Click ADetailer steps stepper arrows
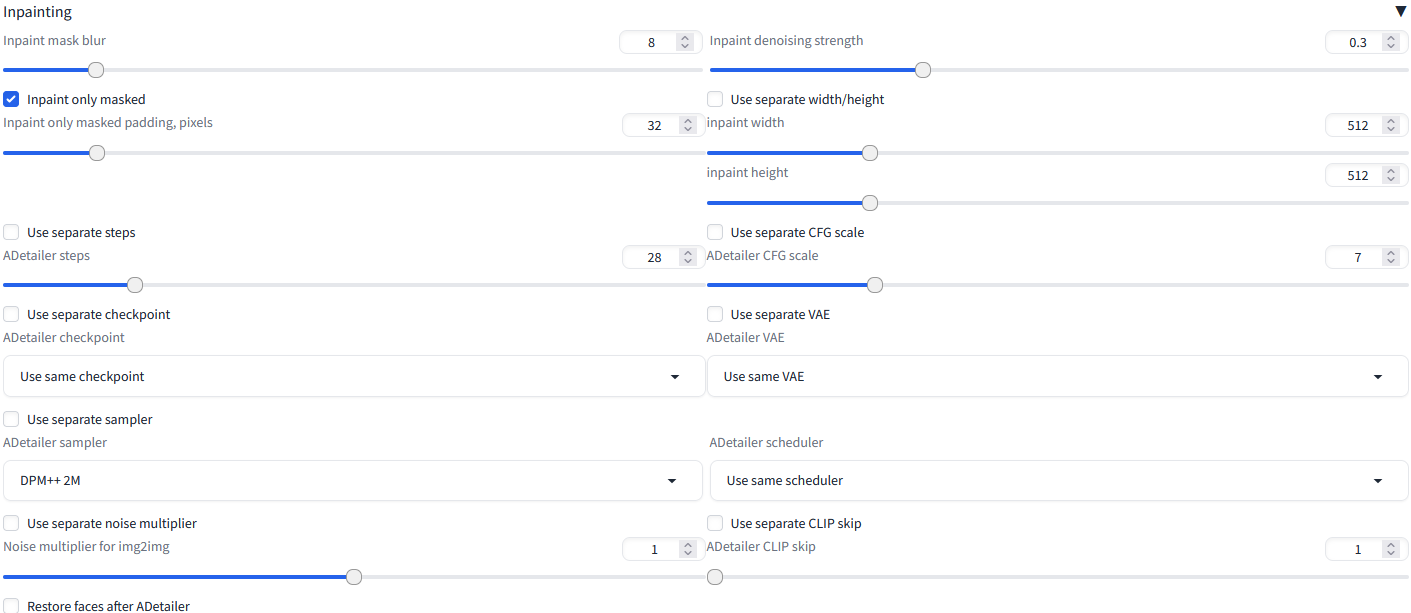 [x=687, y=257]
